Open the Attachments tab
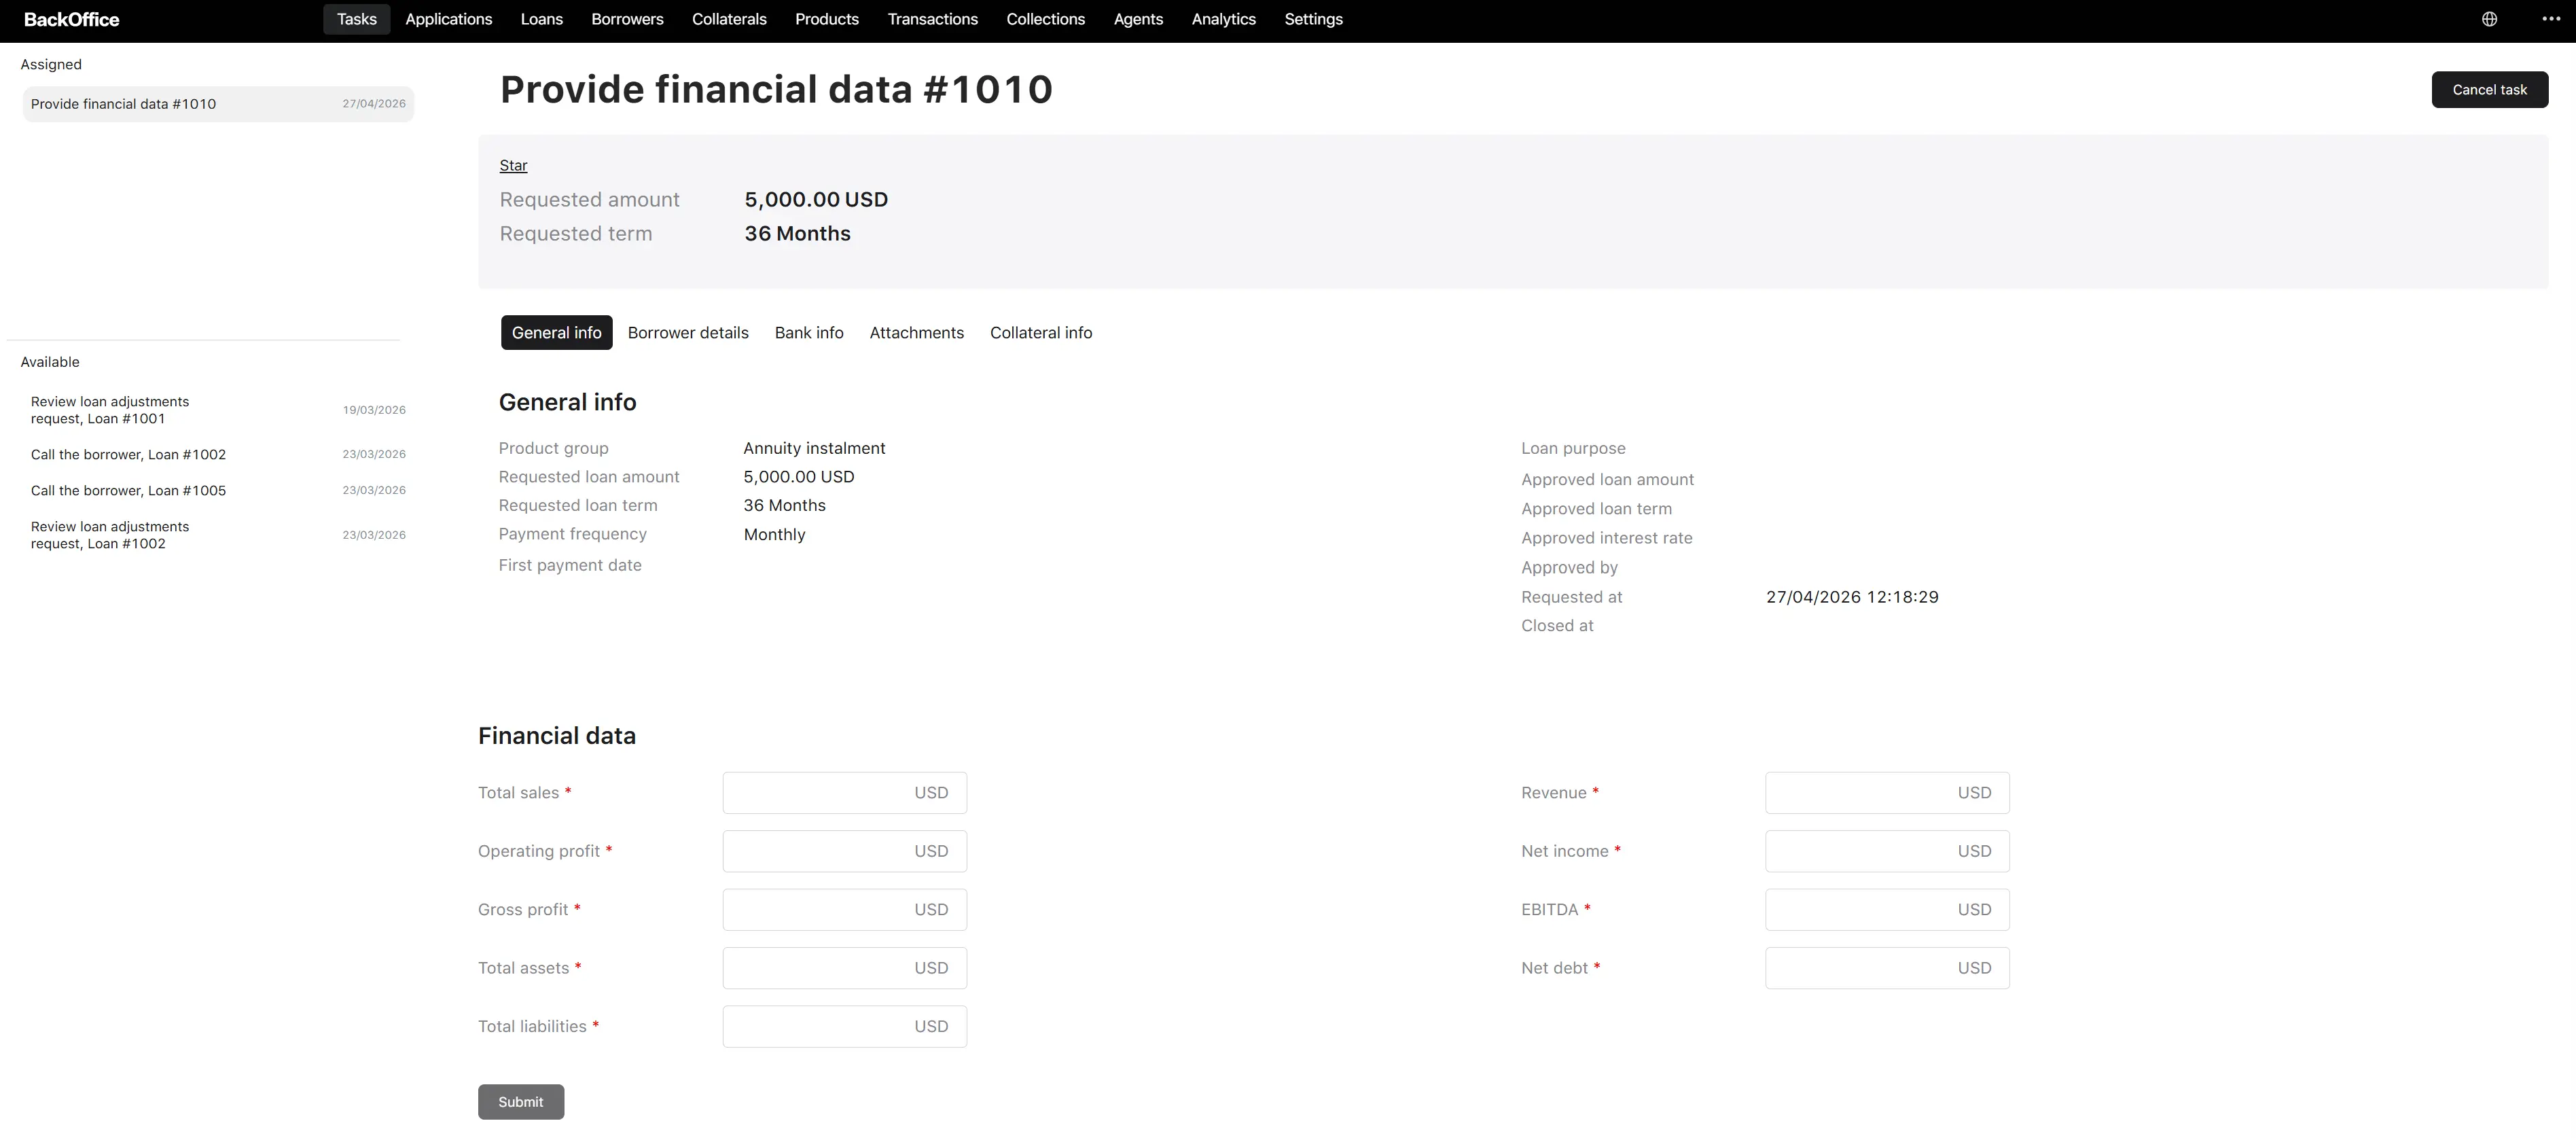 tap(916, 333)
